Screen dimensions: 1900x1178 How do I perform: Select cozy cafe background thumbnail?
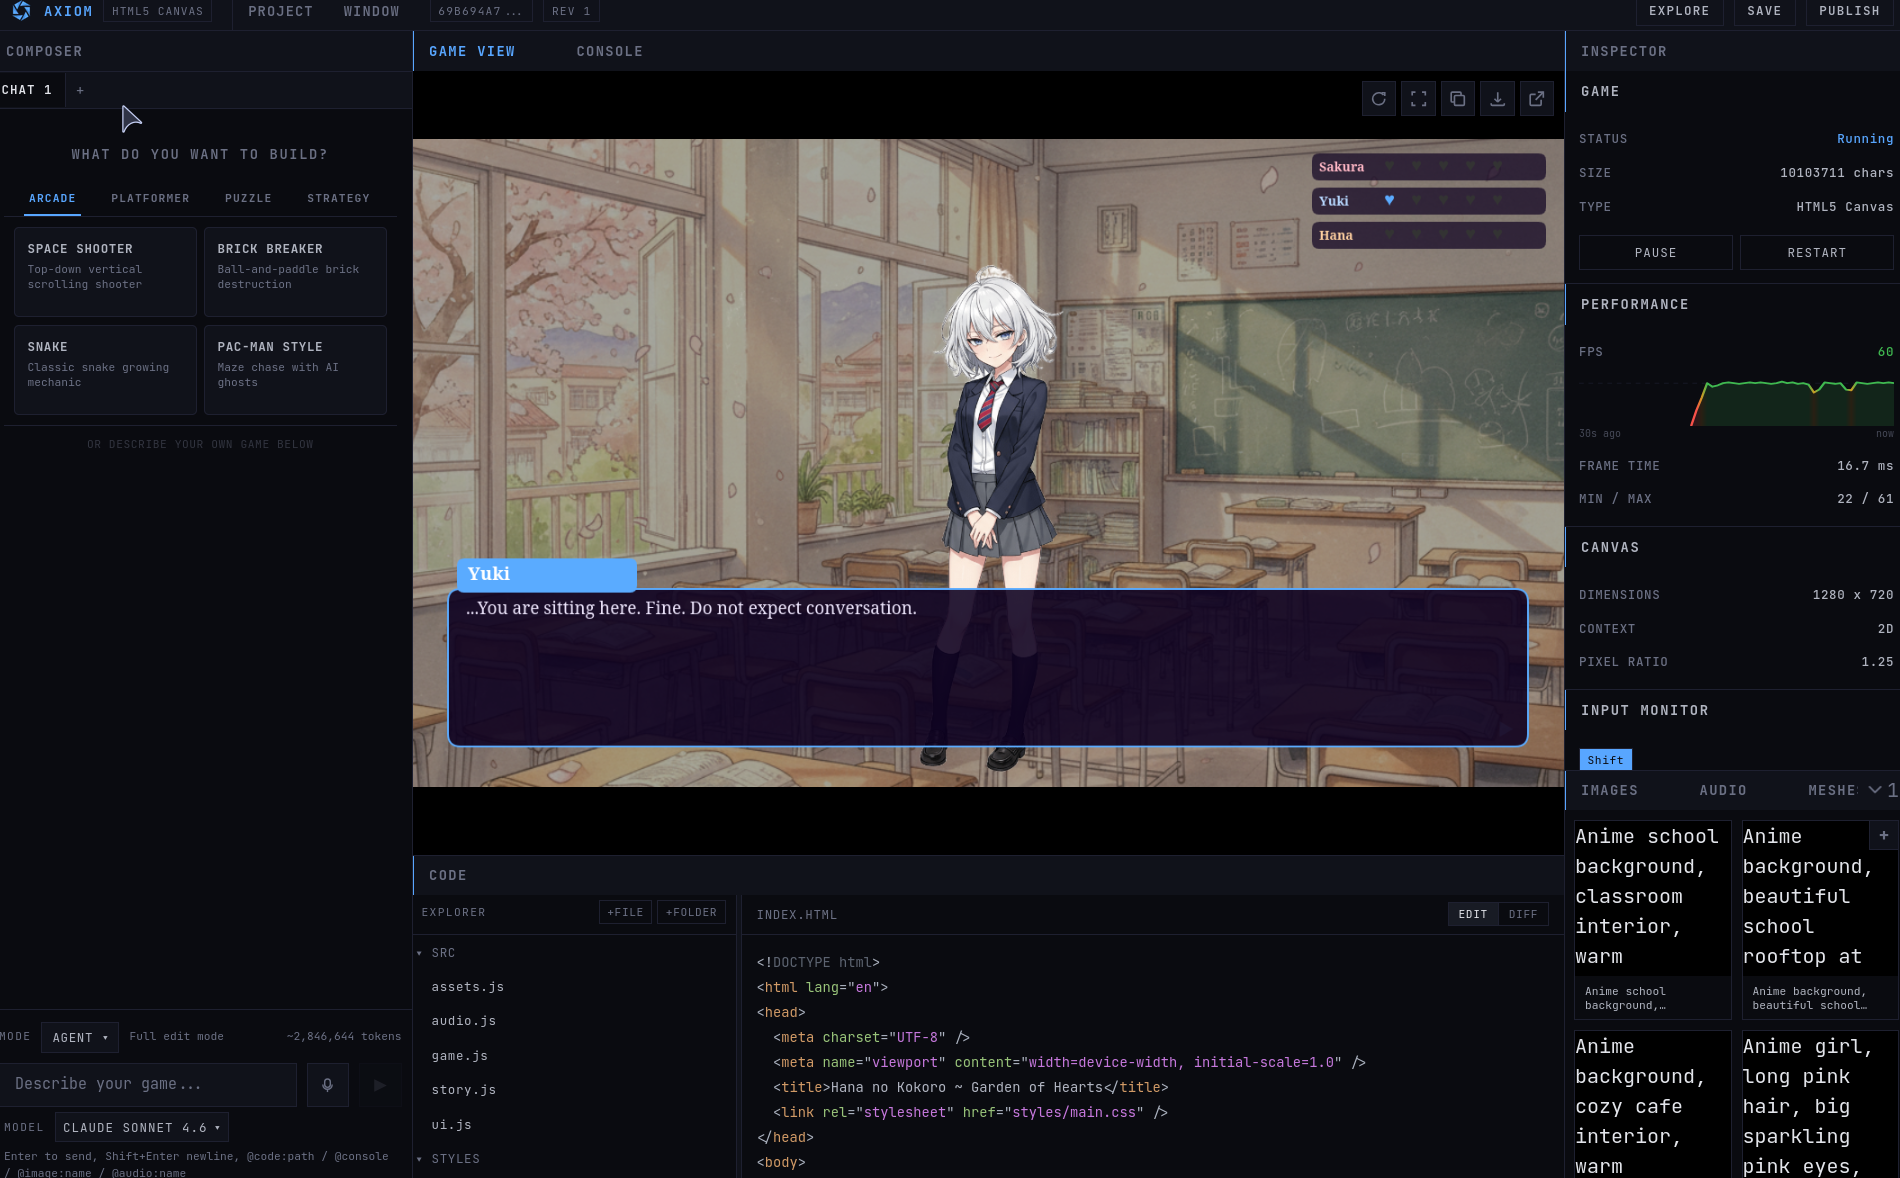[x=1652, y=1104]
